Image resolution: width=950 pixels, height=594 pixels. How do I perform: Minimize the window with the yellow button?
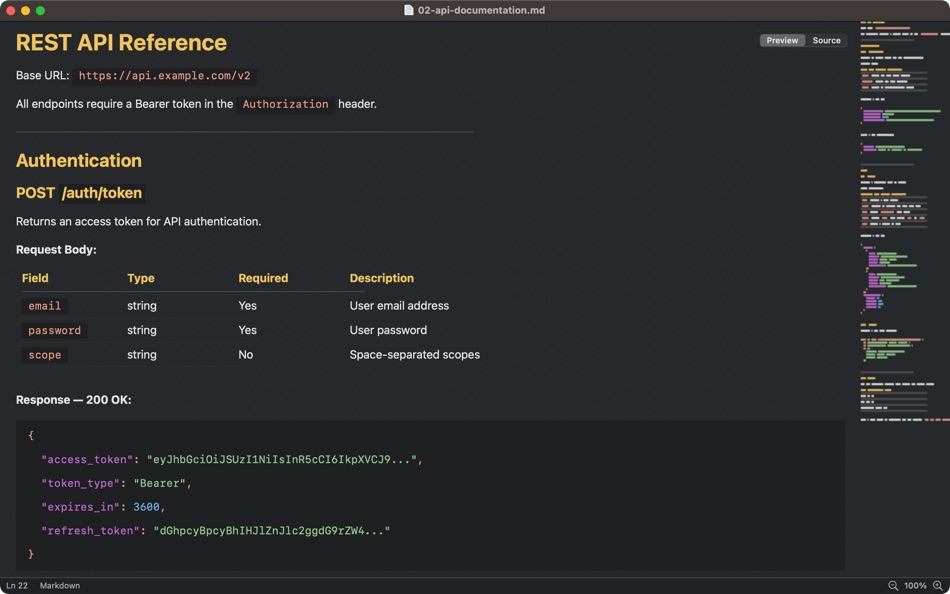25,10
